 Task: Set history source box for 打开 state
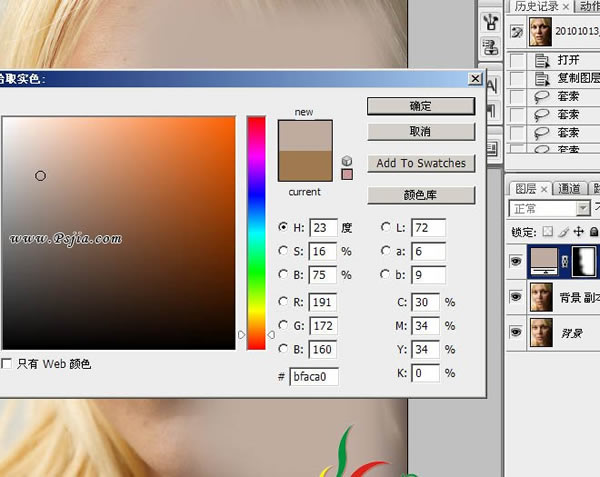click(517, 60)
